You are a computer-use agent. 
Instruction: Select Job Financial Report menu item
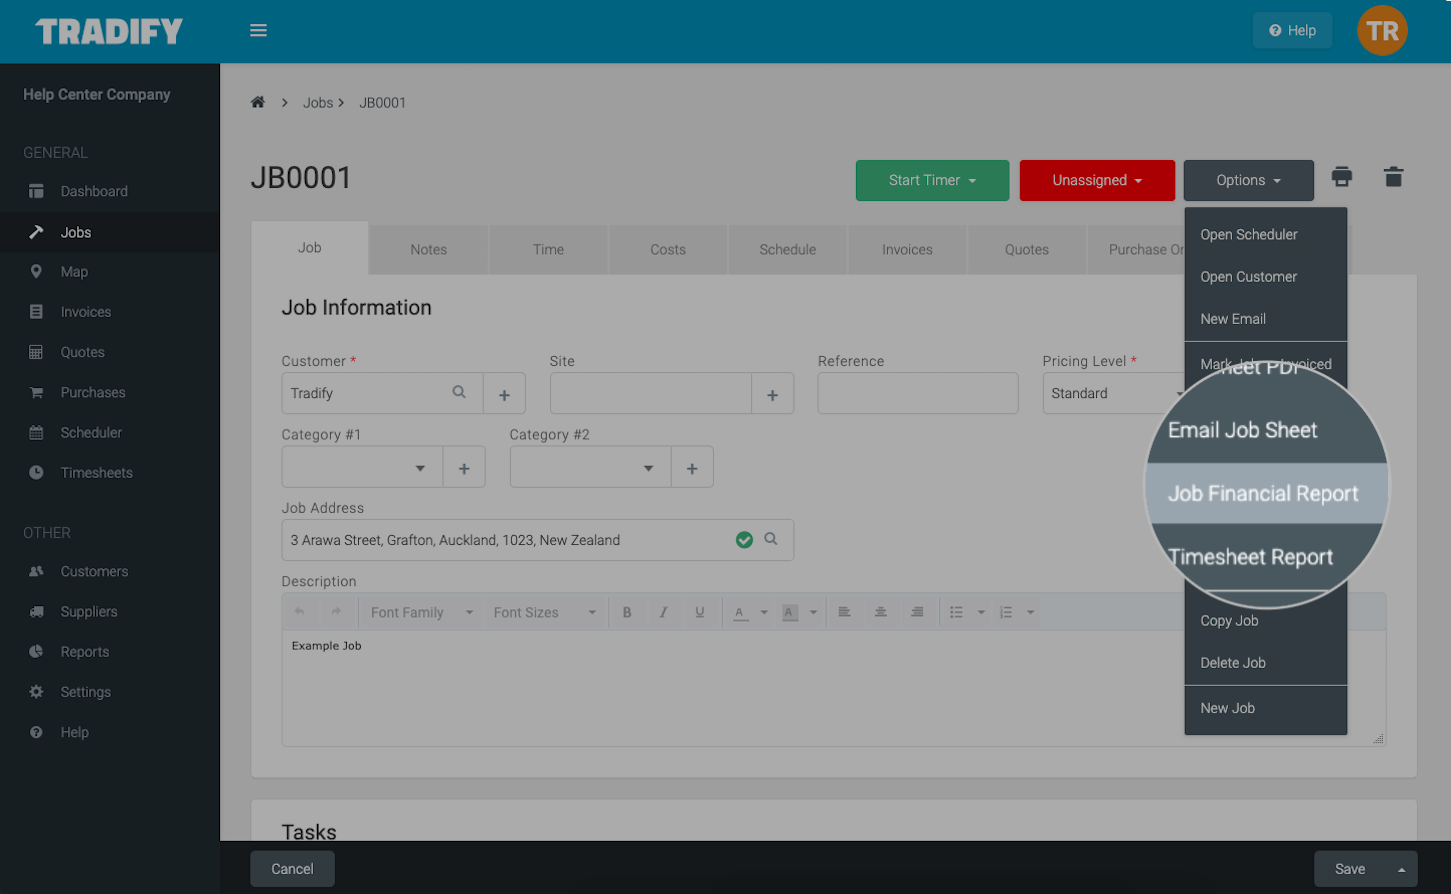point(1263,494)
